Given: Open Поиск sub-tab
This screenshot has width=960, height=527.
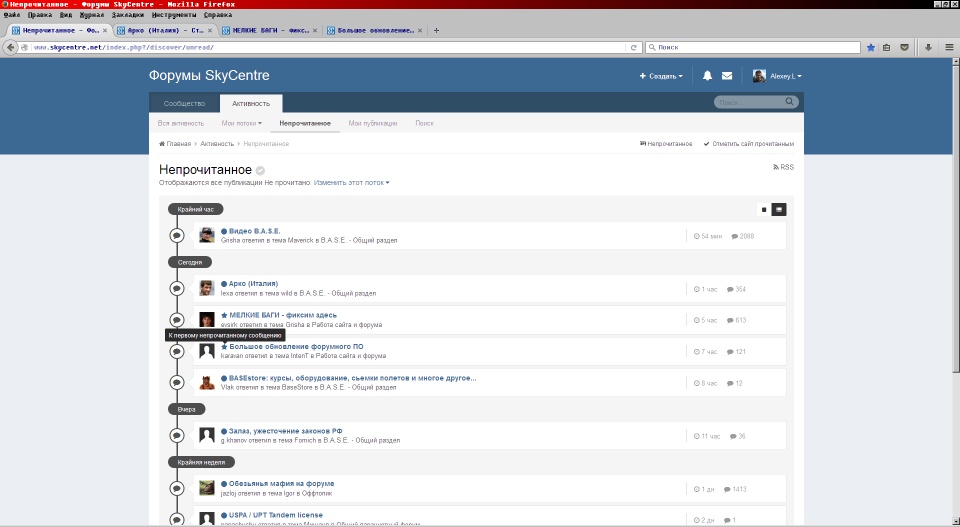Looking at the screenshot, I should pos(424,123).
